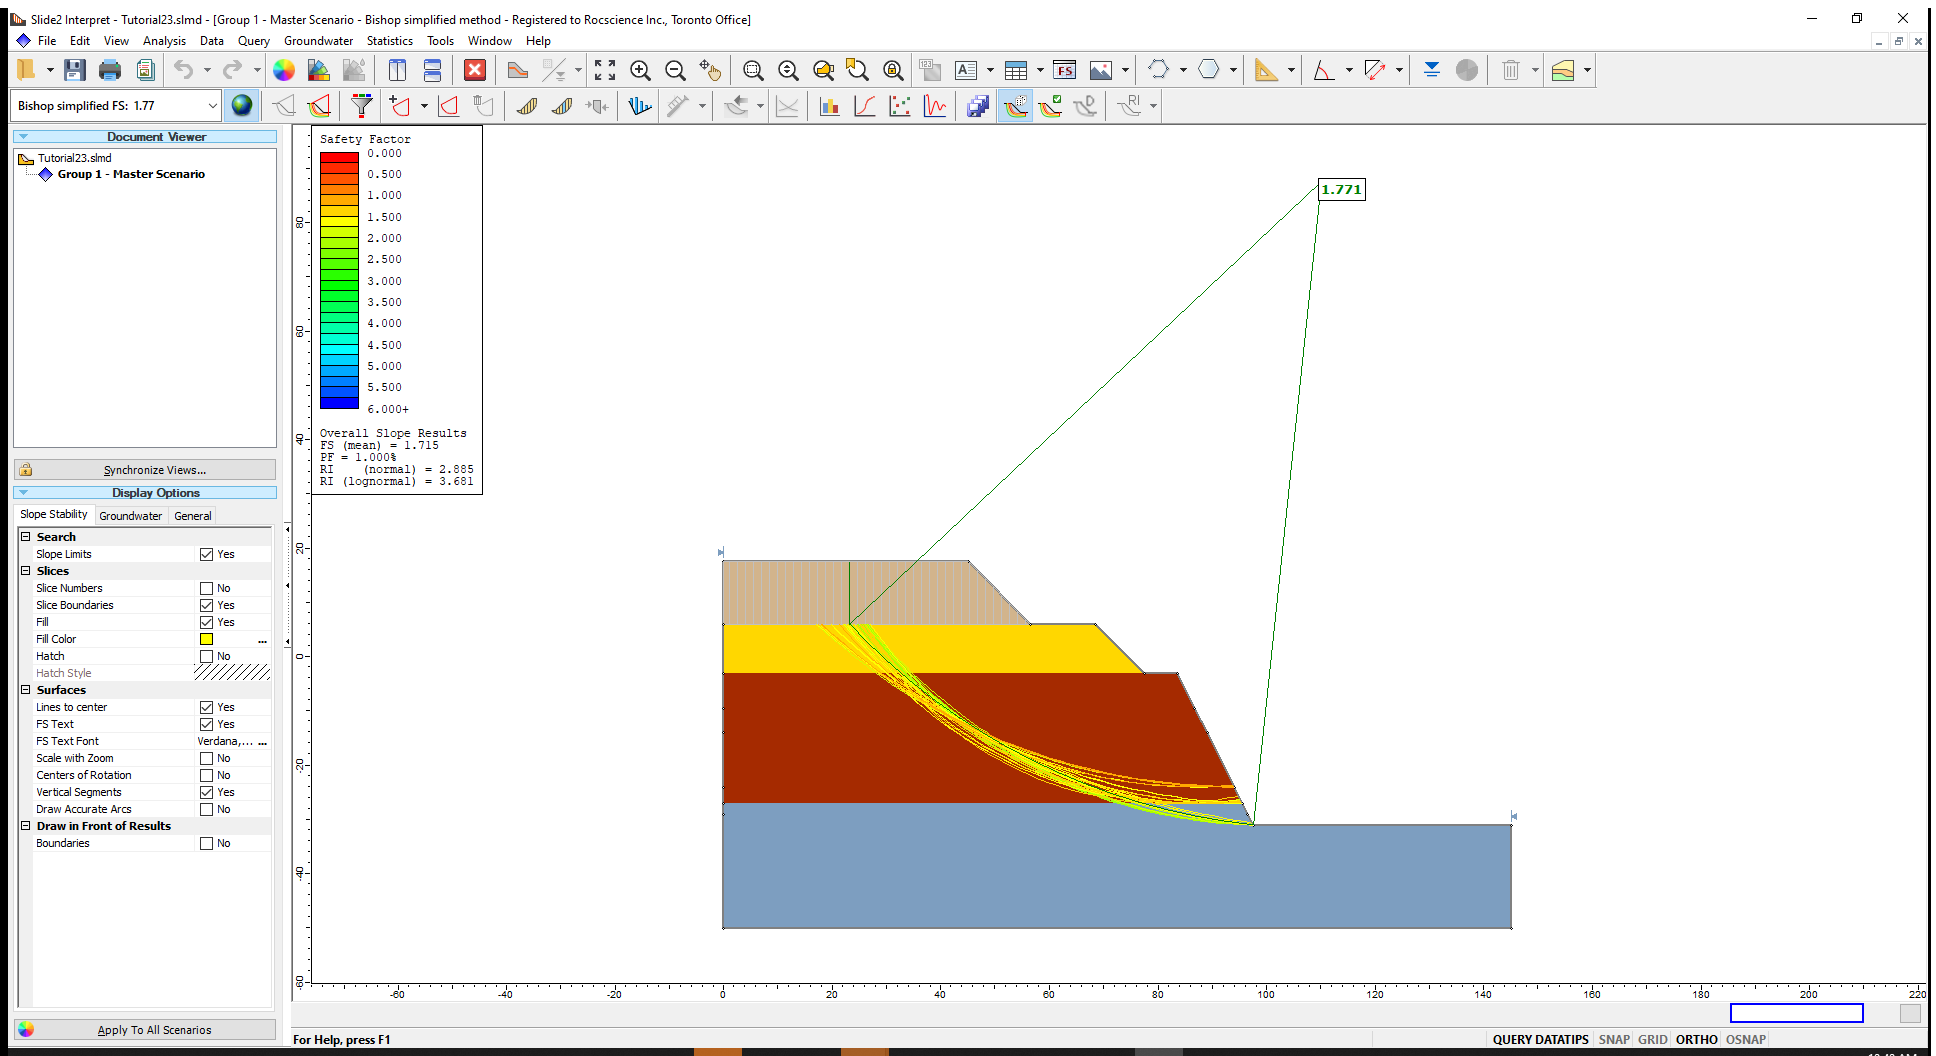
Task: Toggle the Vertical Segments checkbox
Action: [206, 792]
